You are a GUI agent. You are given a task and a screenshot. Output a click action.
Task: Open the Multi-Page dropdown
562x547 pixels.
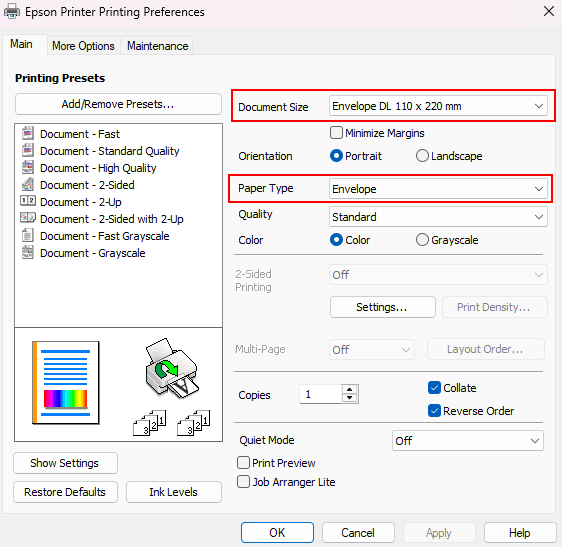[x=372, y=349]
